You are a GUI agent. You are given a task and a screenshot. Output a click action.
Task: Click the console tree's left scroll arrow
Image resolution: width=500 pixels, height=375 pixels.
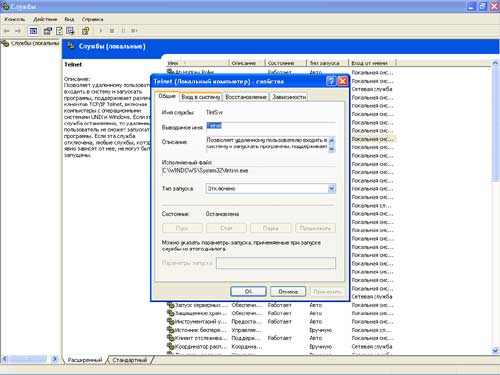click(x=4, y=359)
